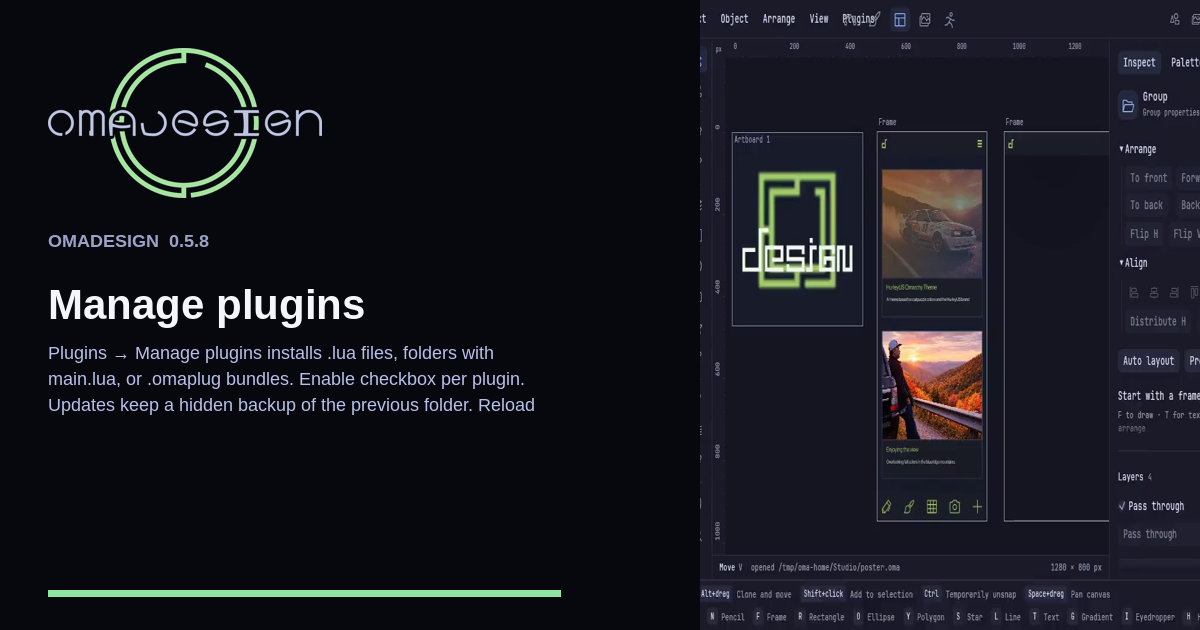Click the Manage plugins heading
This screenshot has width=1200, height=630.
(x=206, y=305)
